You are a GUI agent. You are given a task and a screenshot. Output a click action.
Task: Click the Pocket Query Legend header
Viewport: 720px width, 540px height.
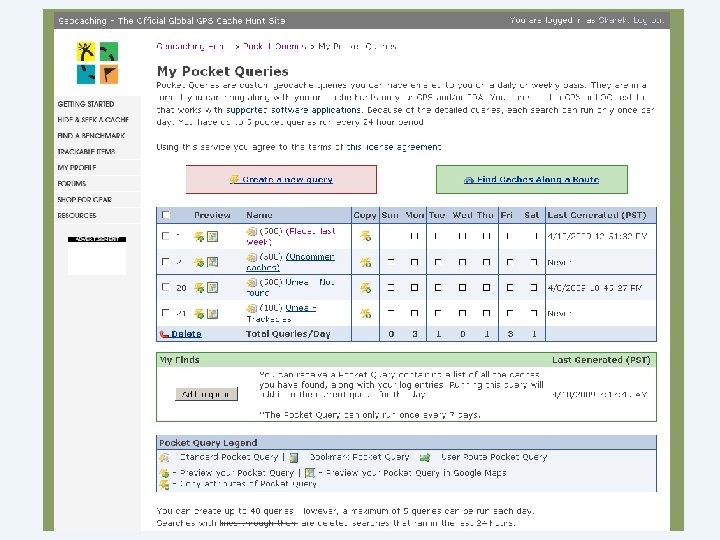point(208,443)
